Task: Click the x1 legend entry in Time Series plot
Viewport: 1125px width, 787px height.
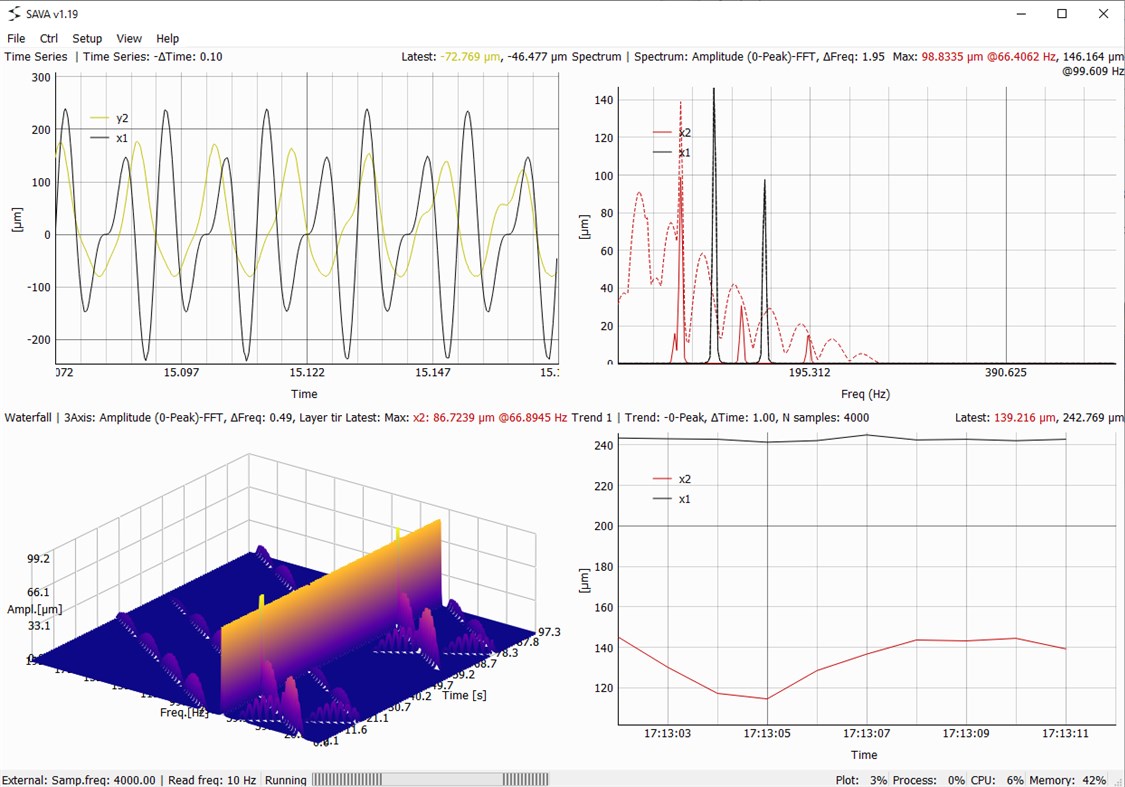Action: coord(109,138)
